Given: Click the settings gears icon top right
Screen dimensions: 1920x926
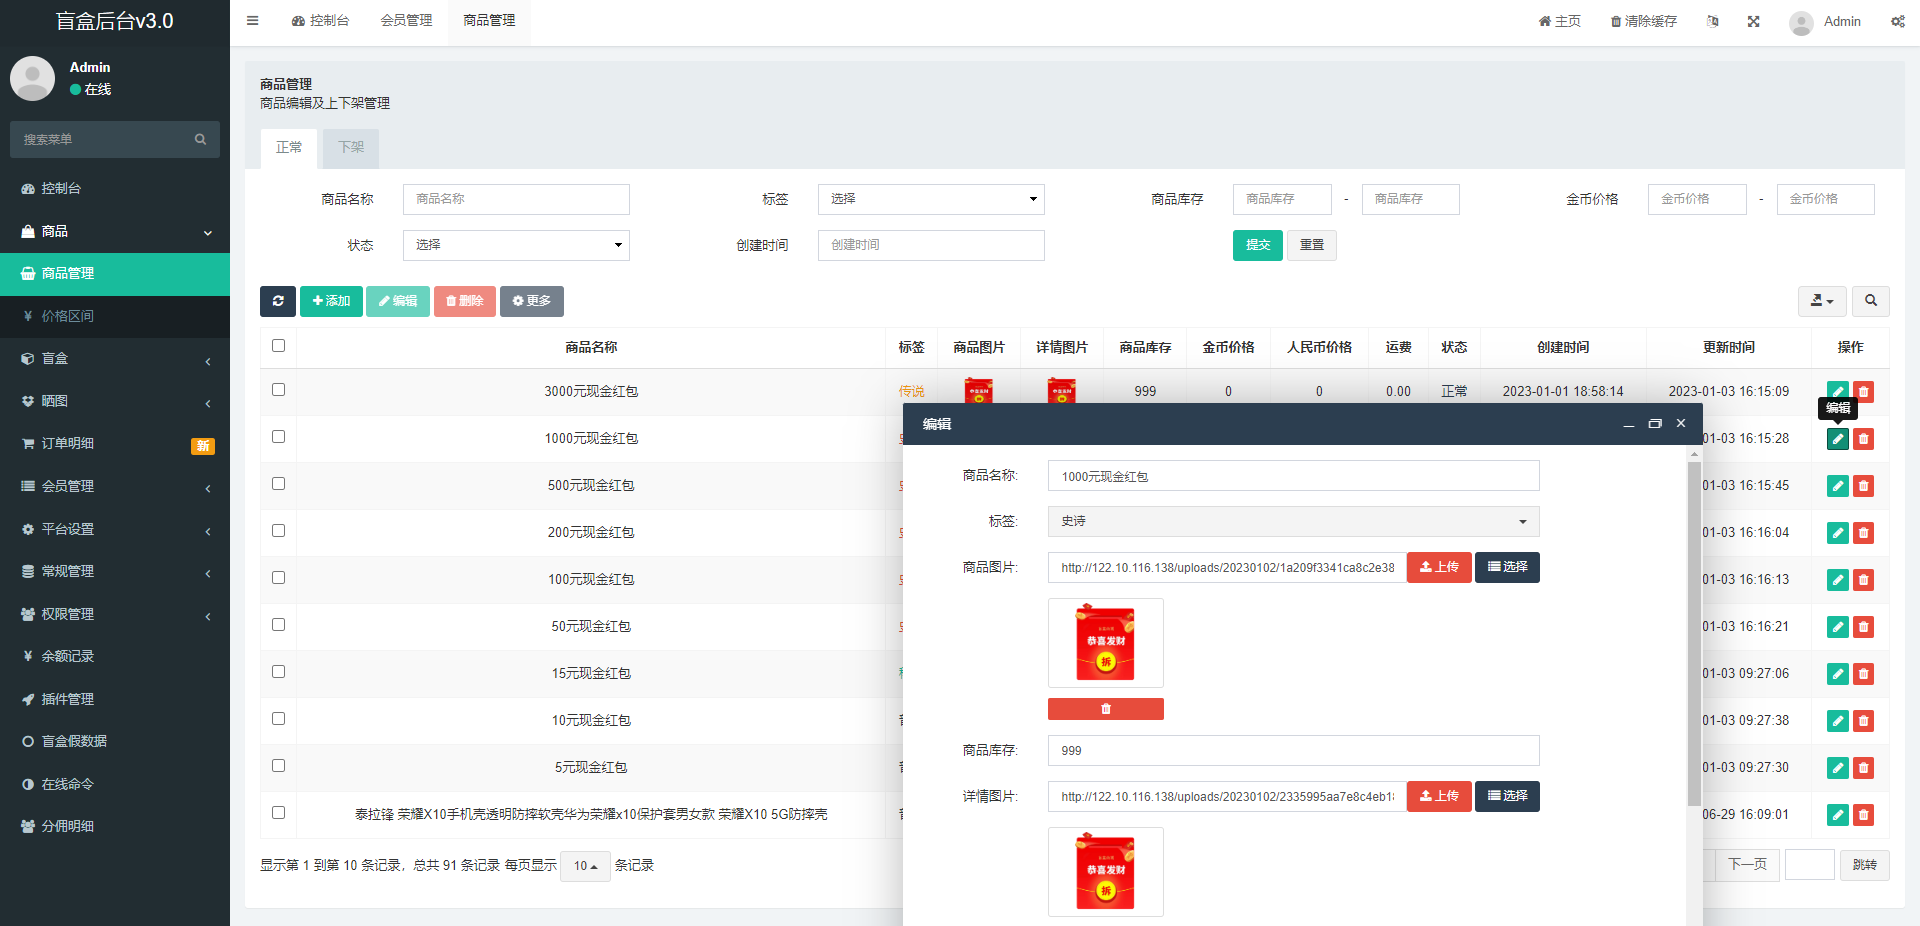Looking at the screenshot, I should coord(1897,21).
